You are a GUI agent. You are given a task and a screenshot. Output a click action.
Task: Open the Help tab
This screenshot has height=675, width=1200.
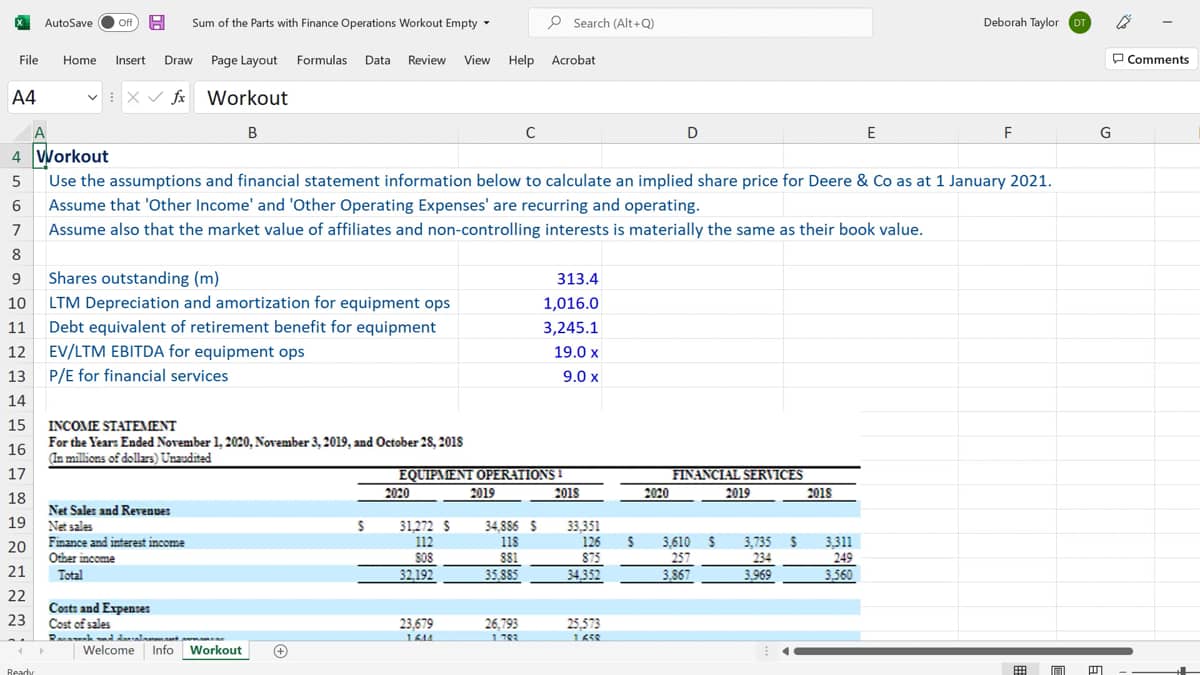point(521,60)
